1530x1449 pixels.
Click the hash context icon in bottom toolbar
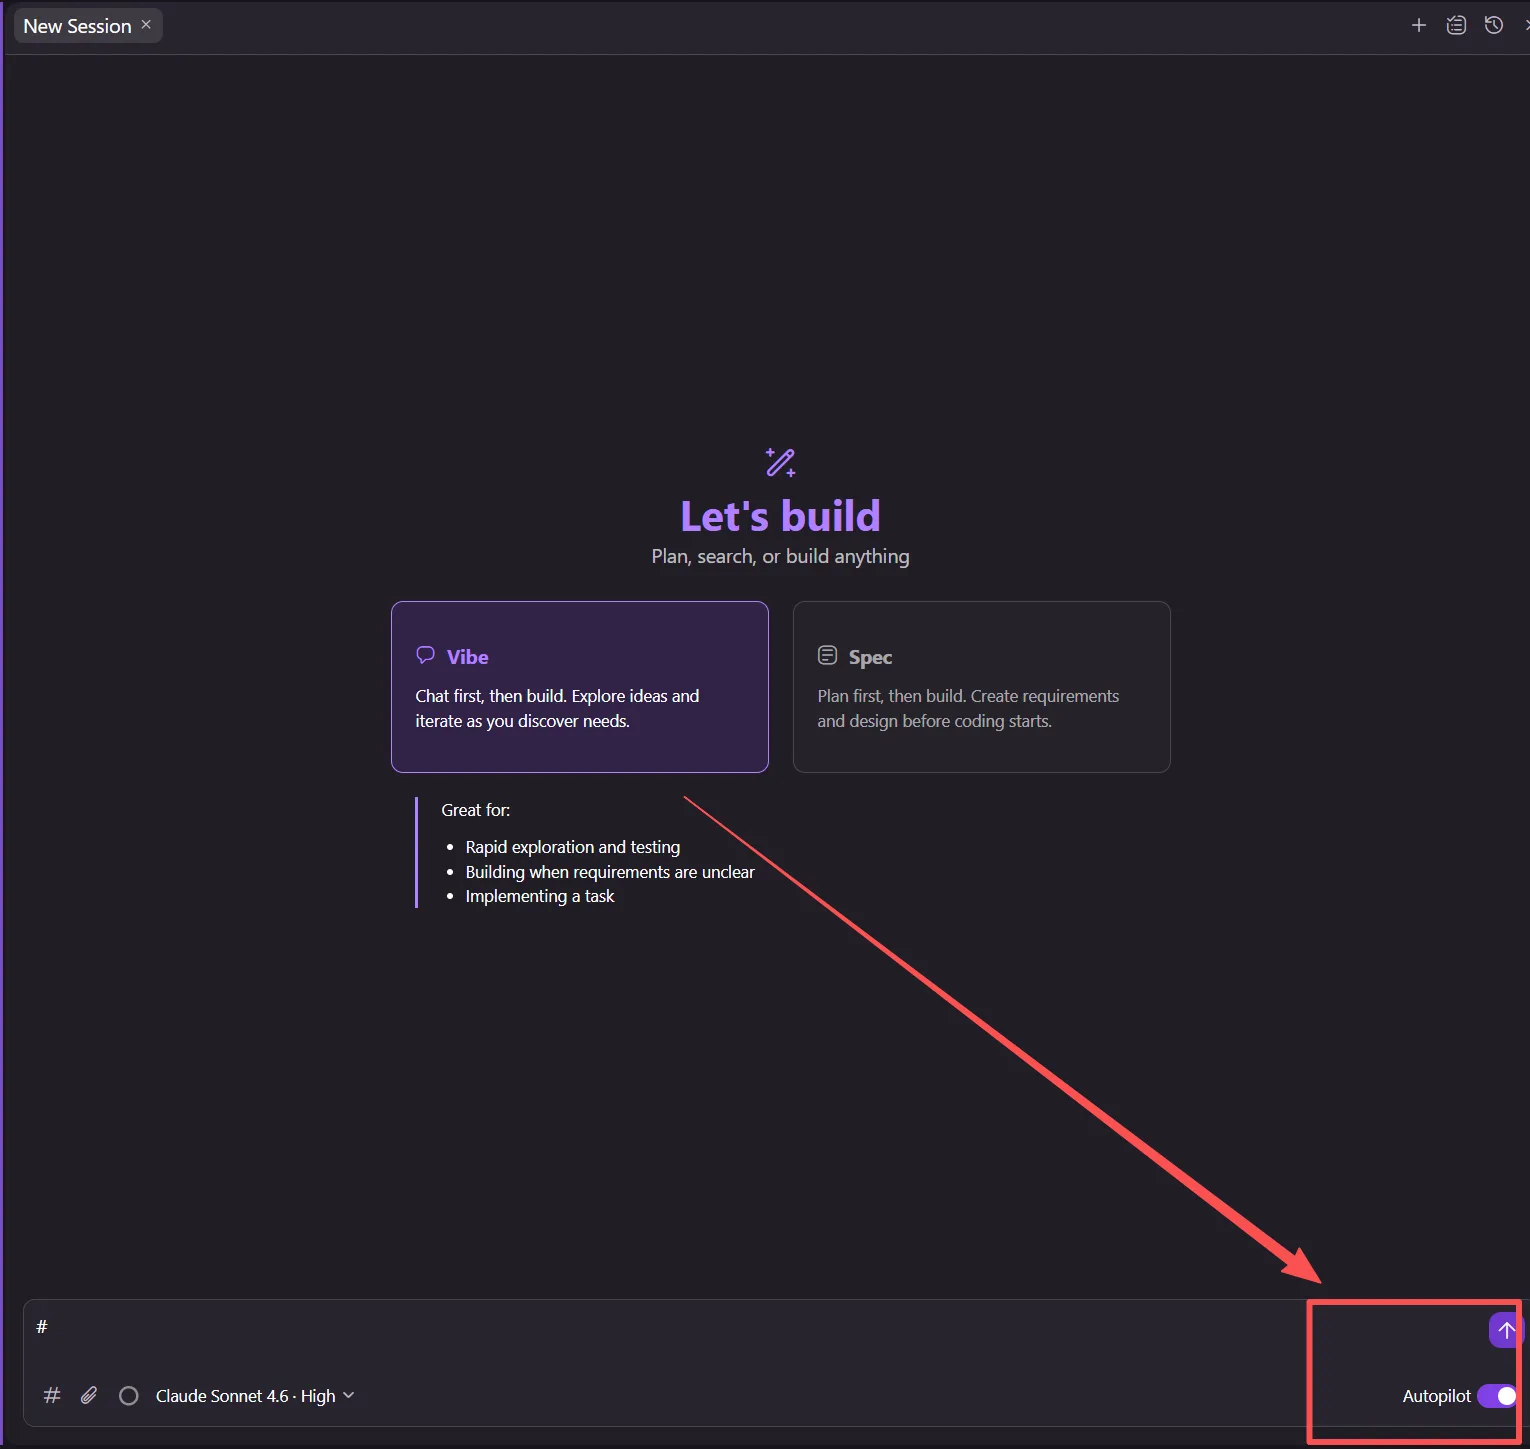coord(52,1395)
